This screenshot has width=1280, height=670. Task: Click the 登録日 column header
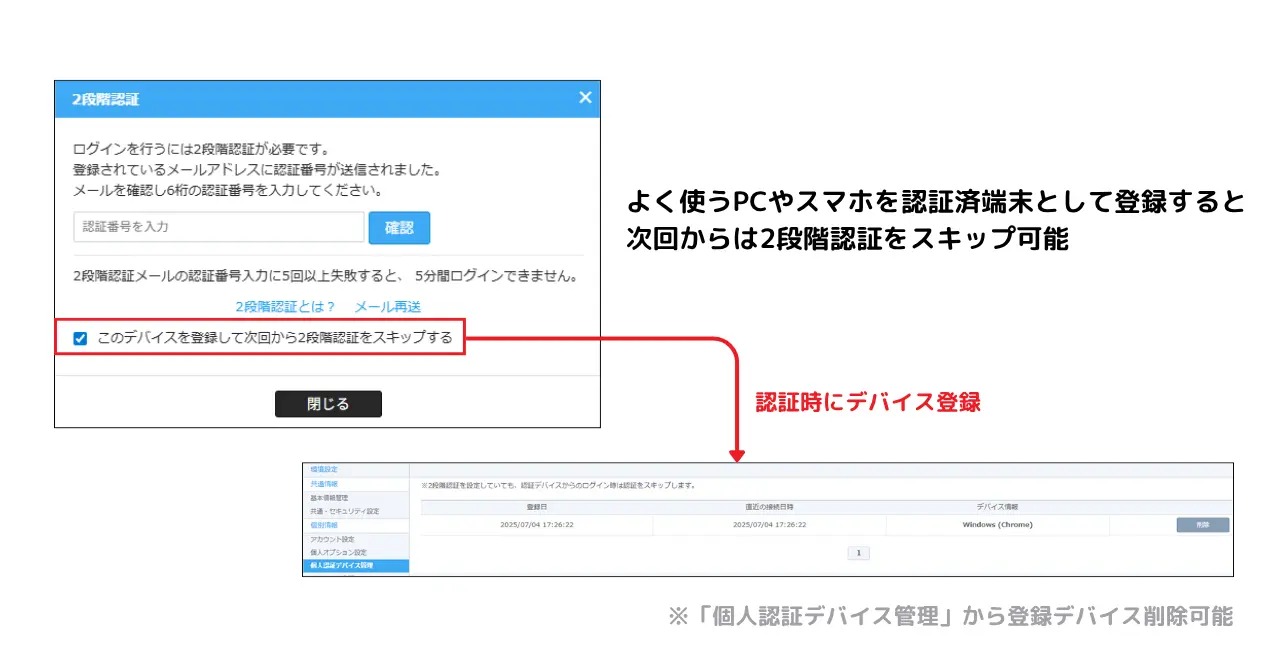(x=536, y=507)
